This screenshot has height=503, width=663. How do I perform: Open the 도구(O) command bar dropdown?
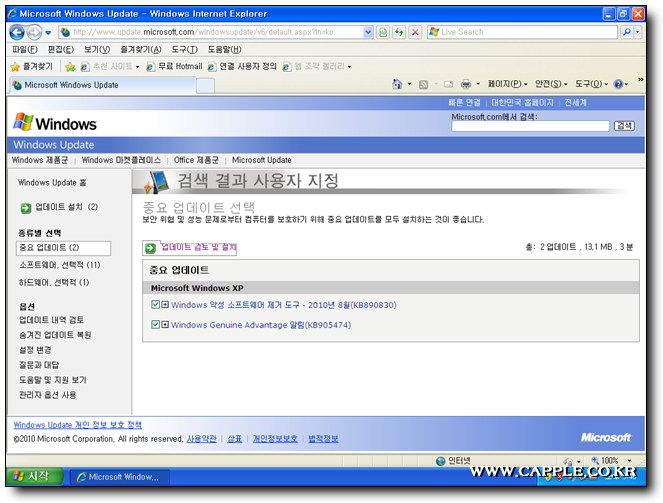point(592,84)
